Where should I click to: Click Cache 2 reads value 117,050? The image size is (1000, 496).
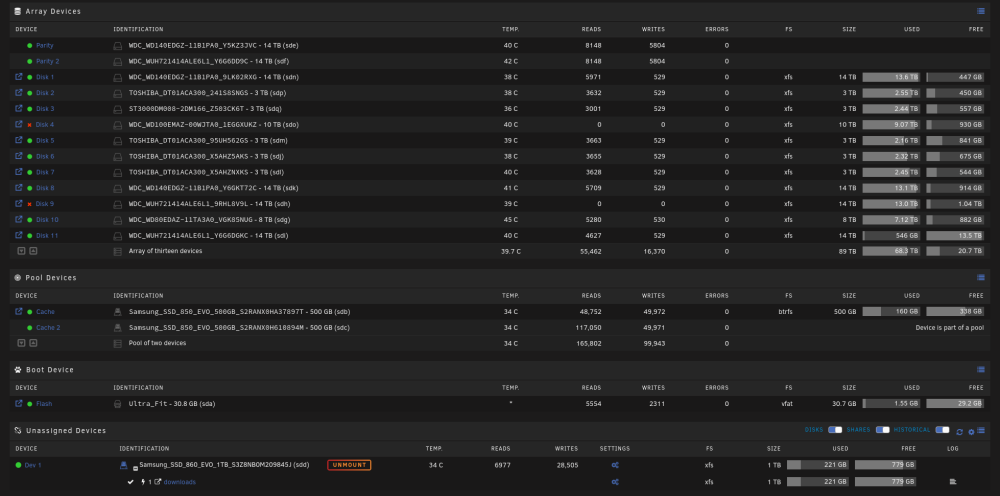(587, 328)
